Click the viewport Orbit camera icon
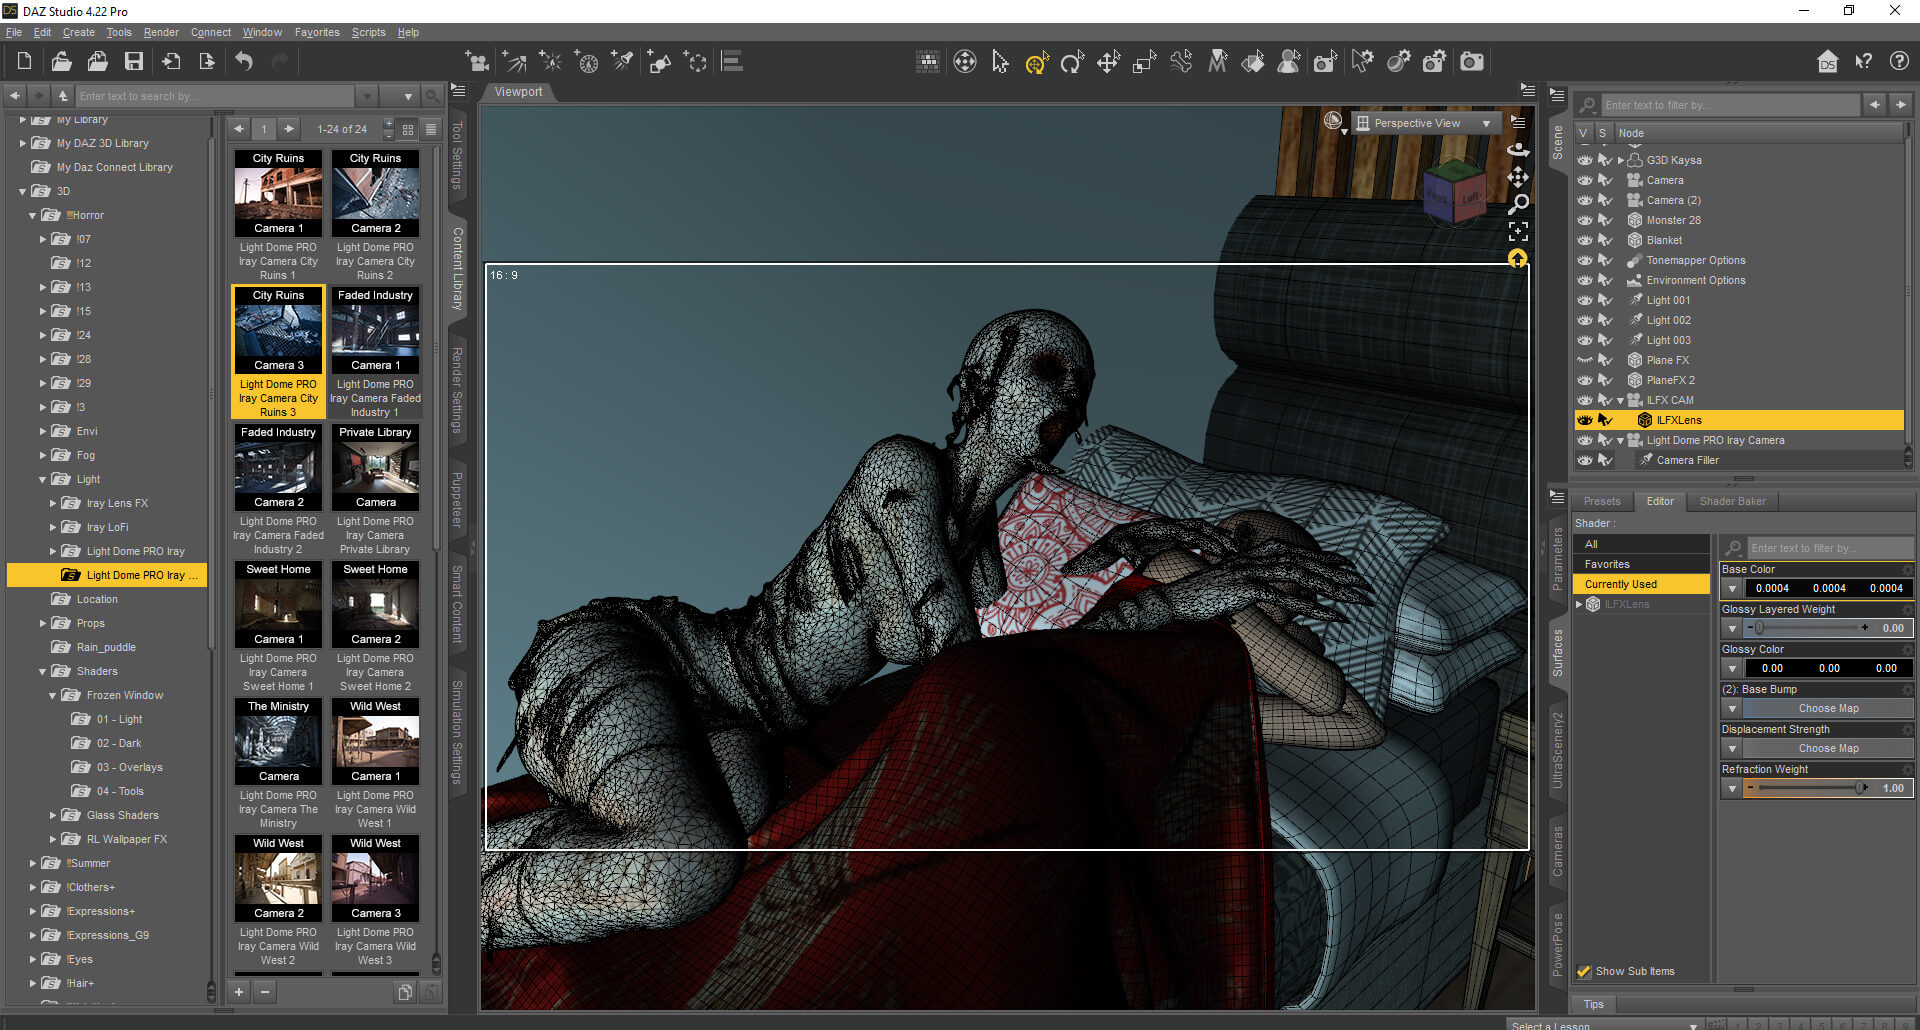The image size is (1920, 1030). [x=1518, y=149]
